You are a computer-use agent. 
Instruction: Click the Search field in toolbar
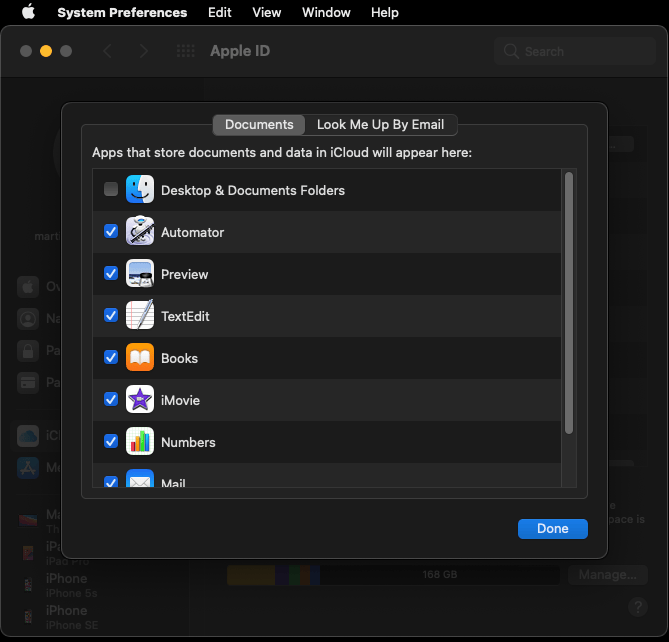click(x=575, y=51)
